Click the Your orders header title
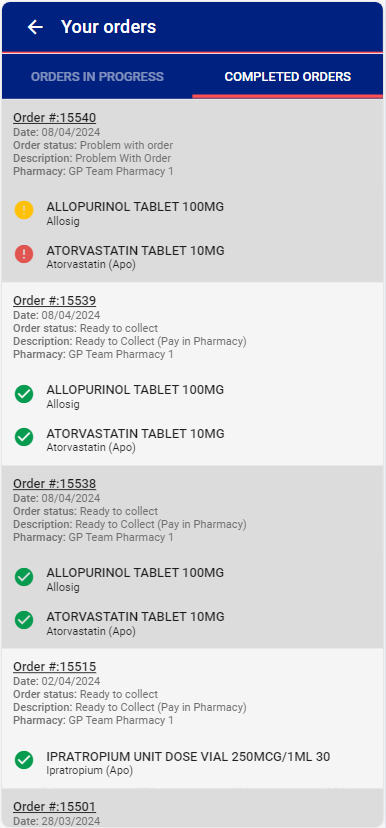This screenshot has width=386, height=828. pos(108,27)
